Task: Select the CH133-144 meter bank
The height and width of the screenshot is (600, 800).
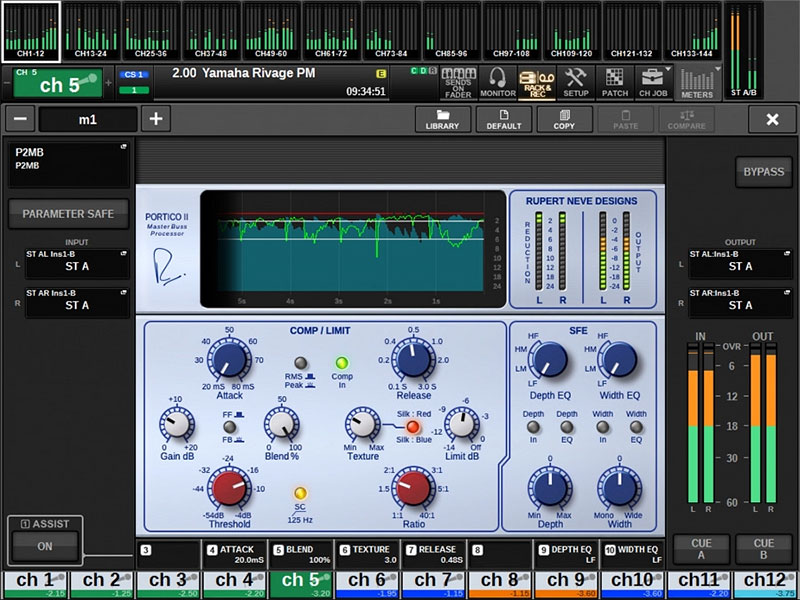Action: click(x=692, y=31)
